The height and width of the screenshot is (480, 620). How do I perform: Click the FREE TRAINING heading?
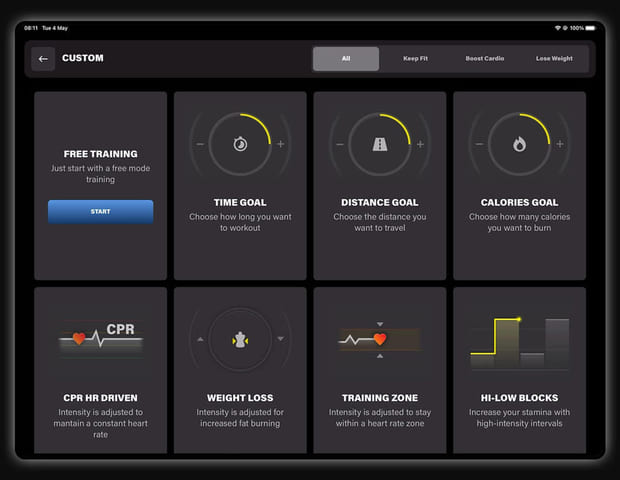tap(100, 154)
